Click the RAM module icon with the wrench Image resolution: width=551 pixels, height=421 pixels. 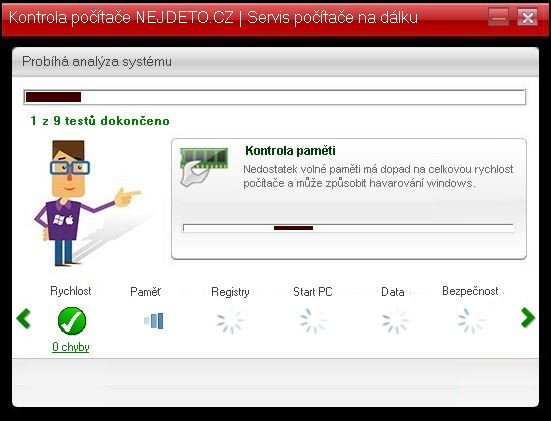203,167
